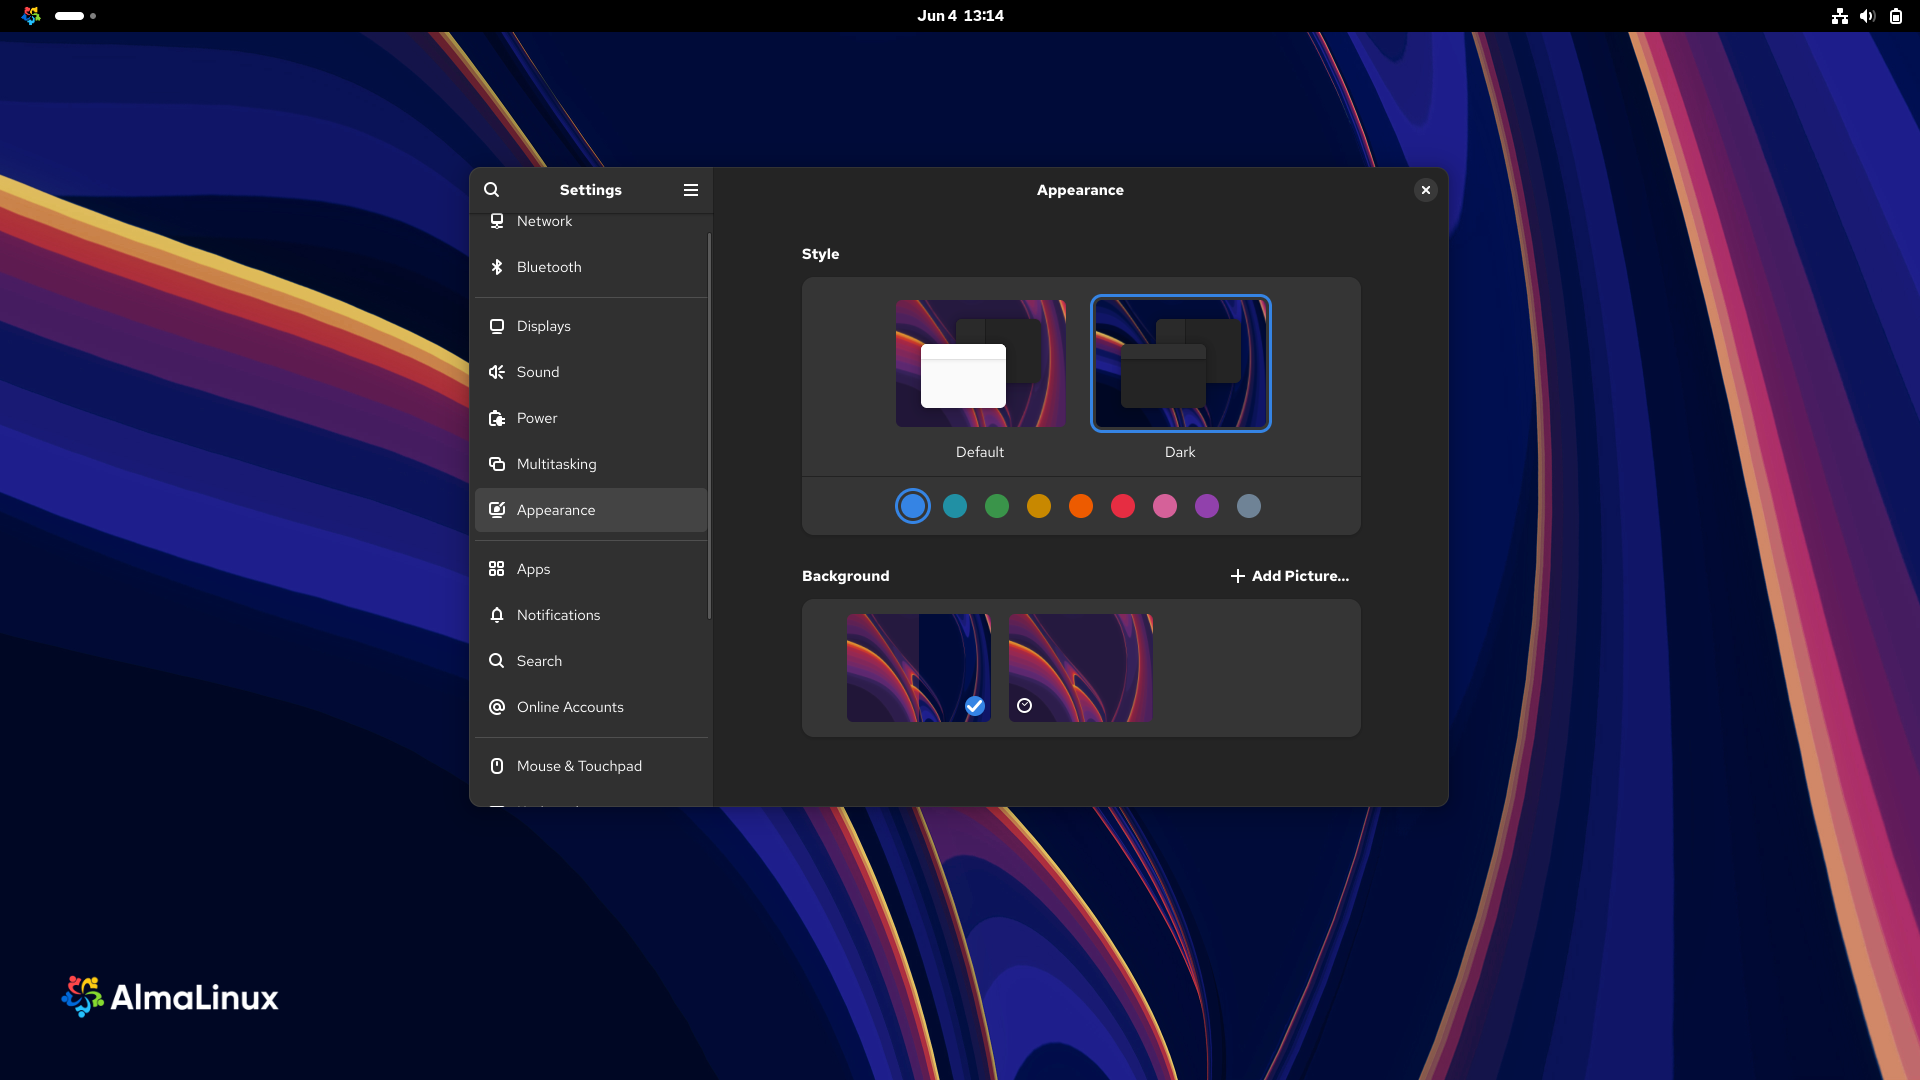Choose the red accent color

click(x=1123, y=506)
